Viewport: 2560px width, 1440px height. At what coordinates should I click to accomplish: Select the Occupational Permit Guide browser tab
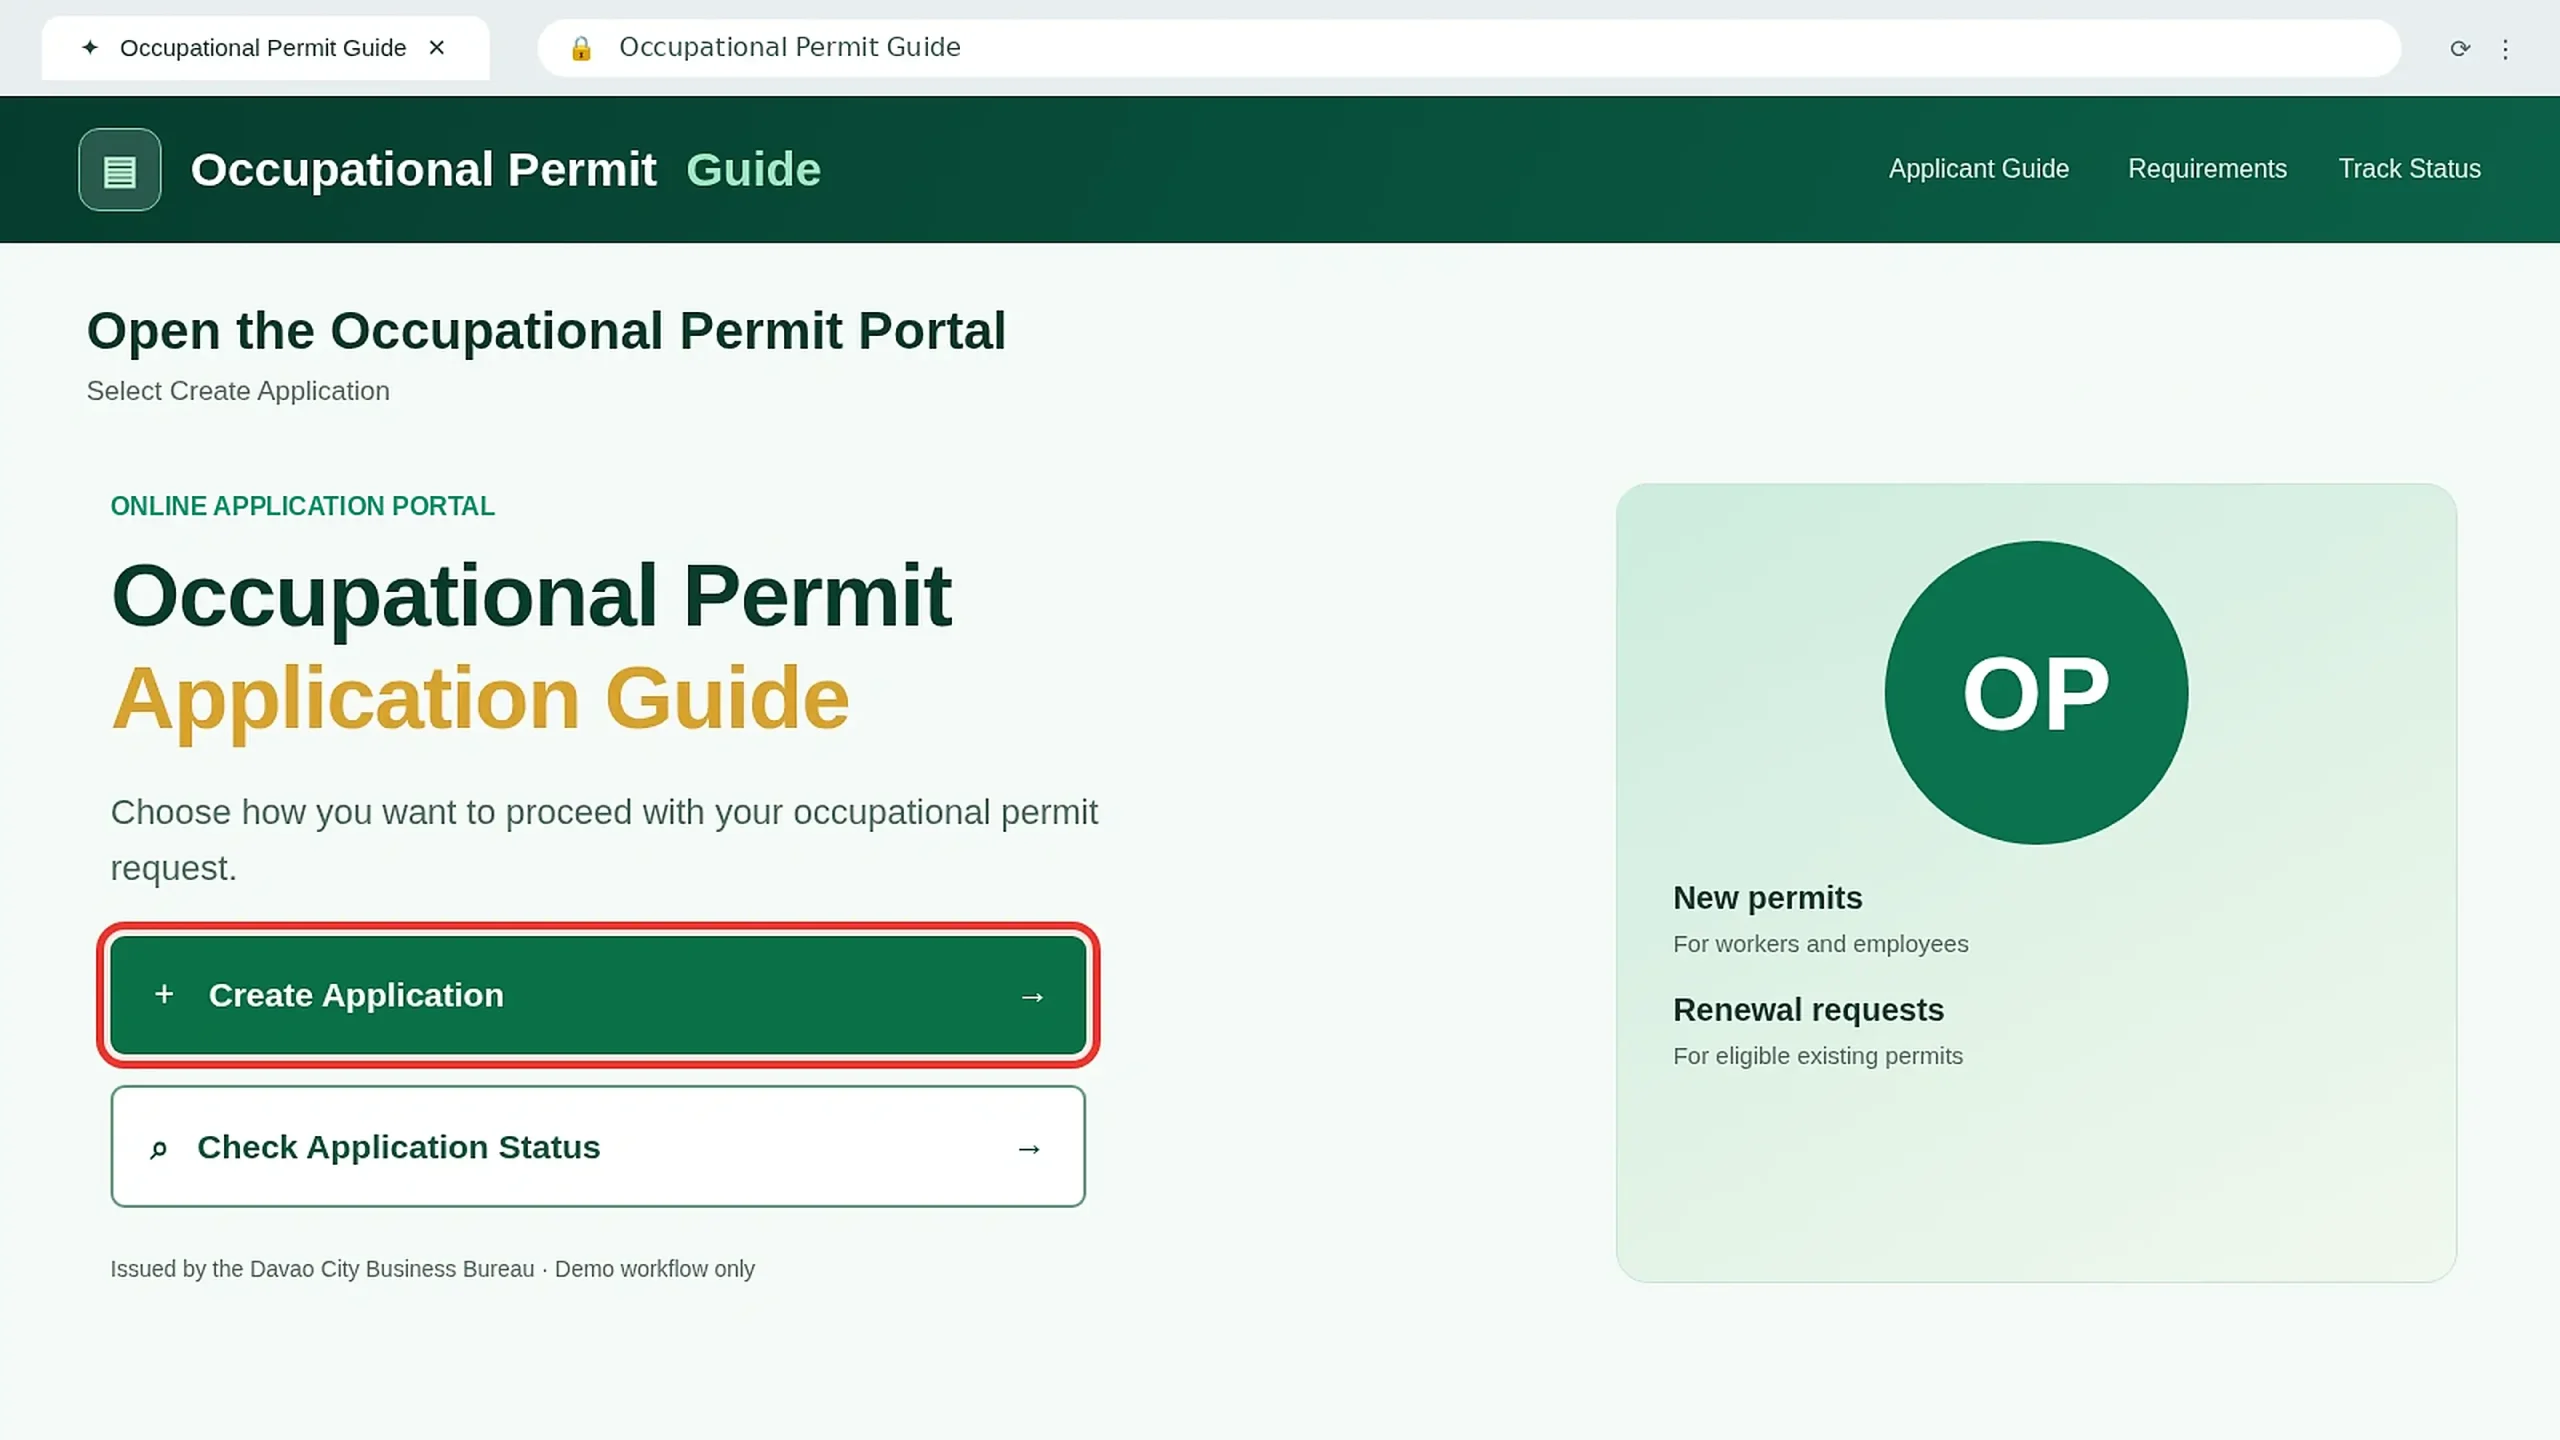265,48
